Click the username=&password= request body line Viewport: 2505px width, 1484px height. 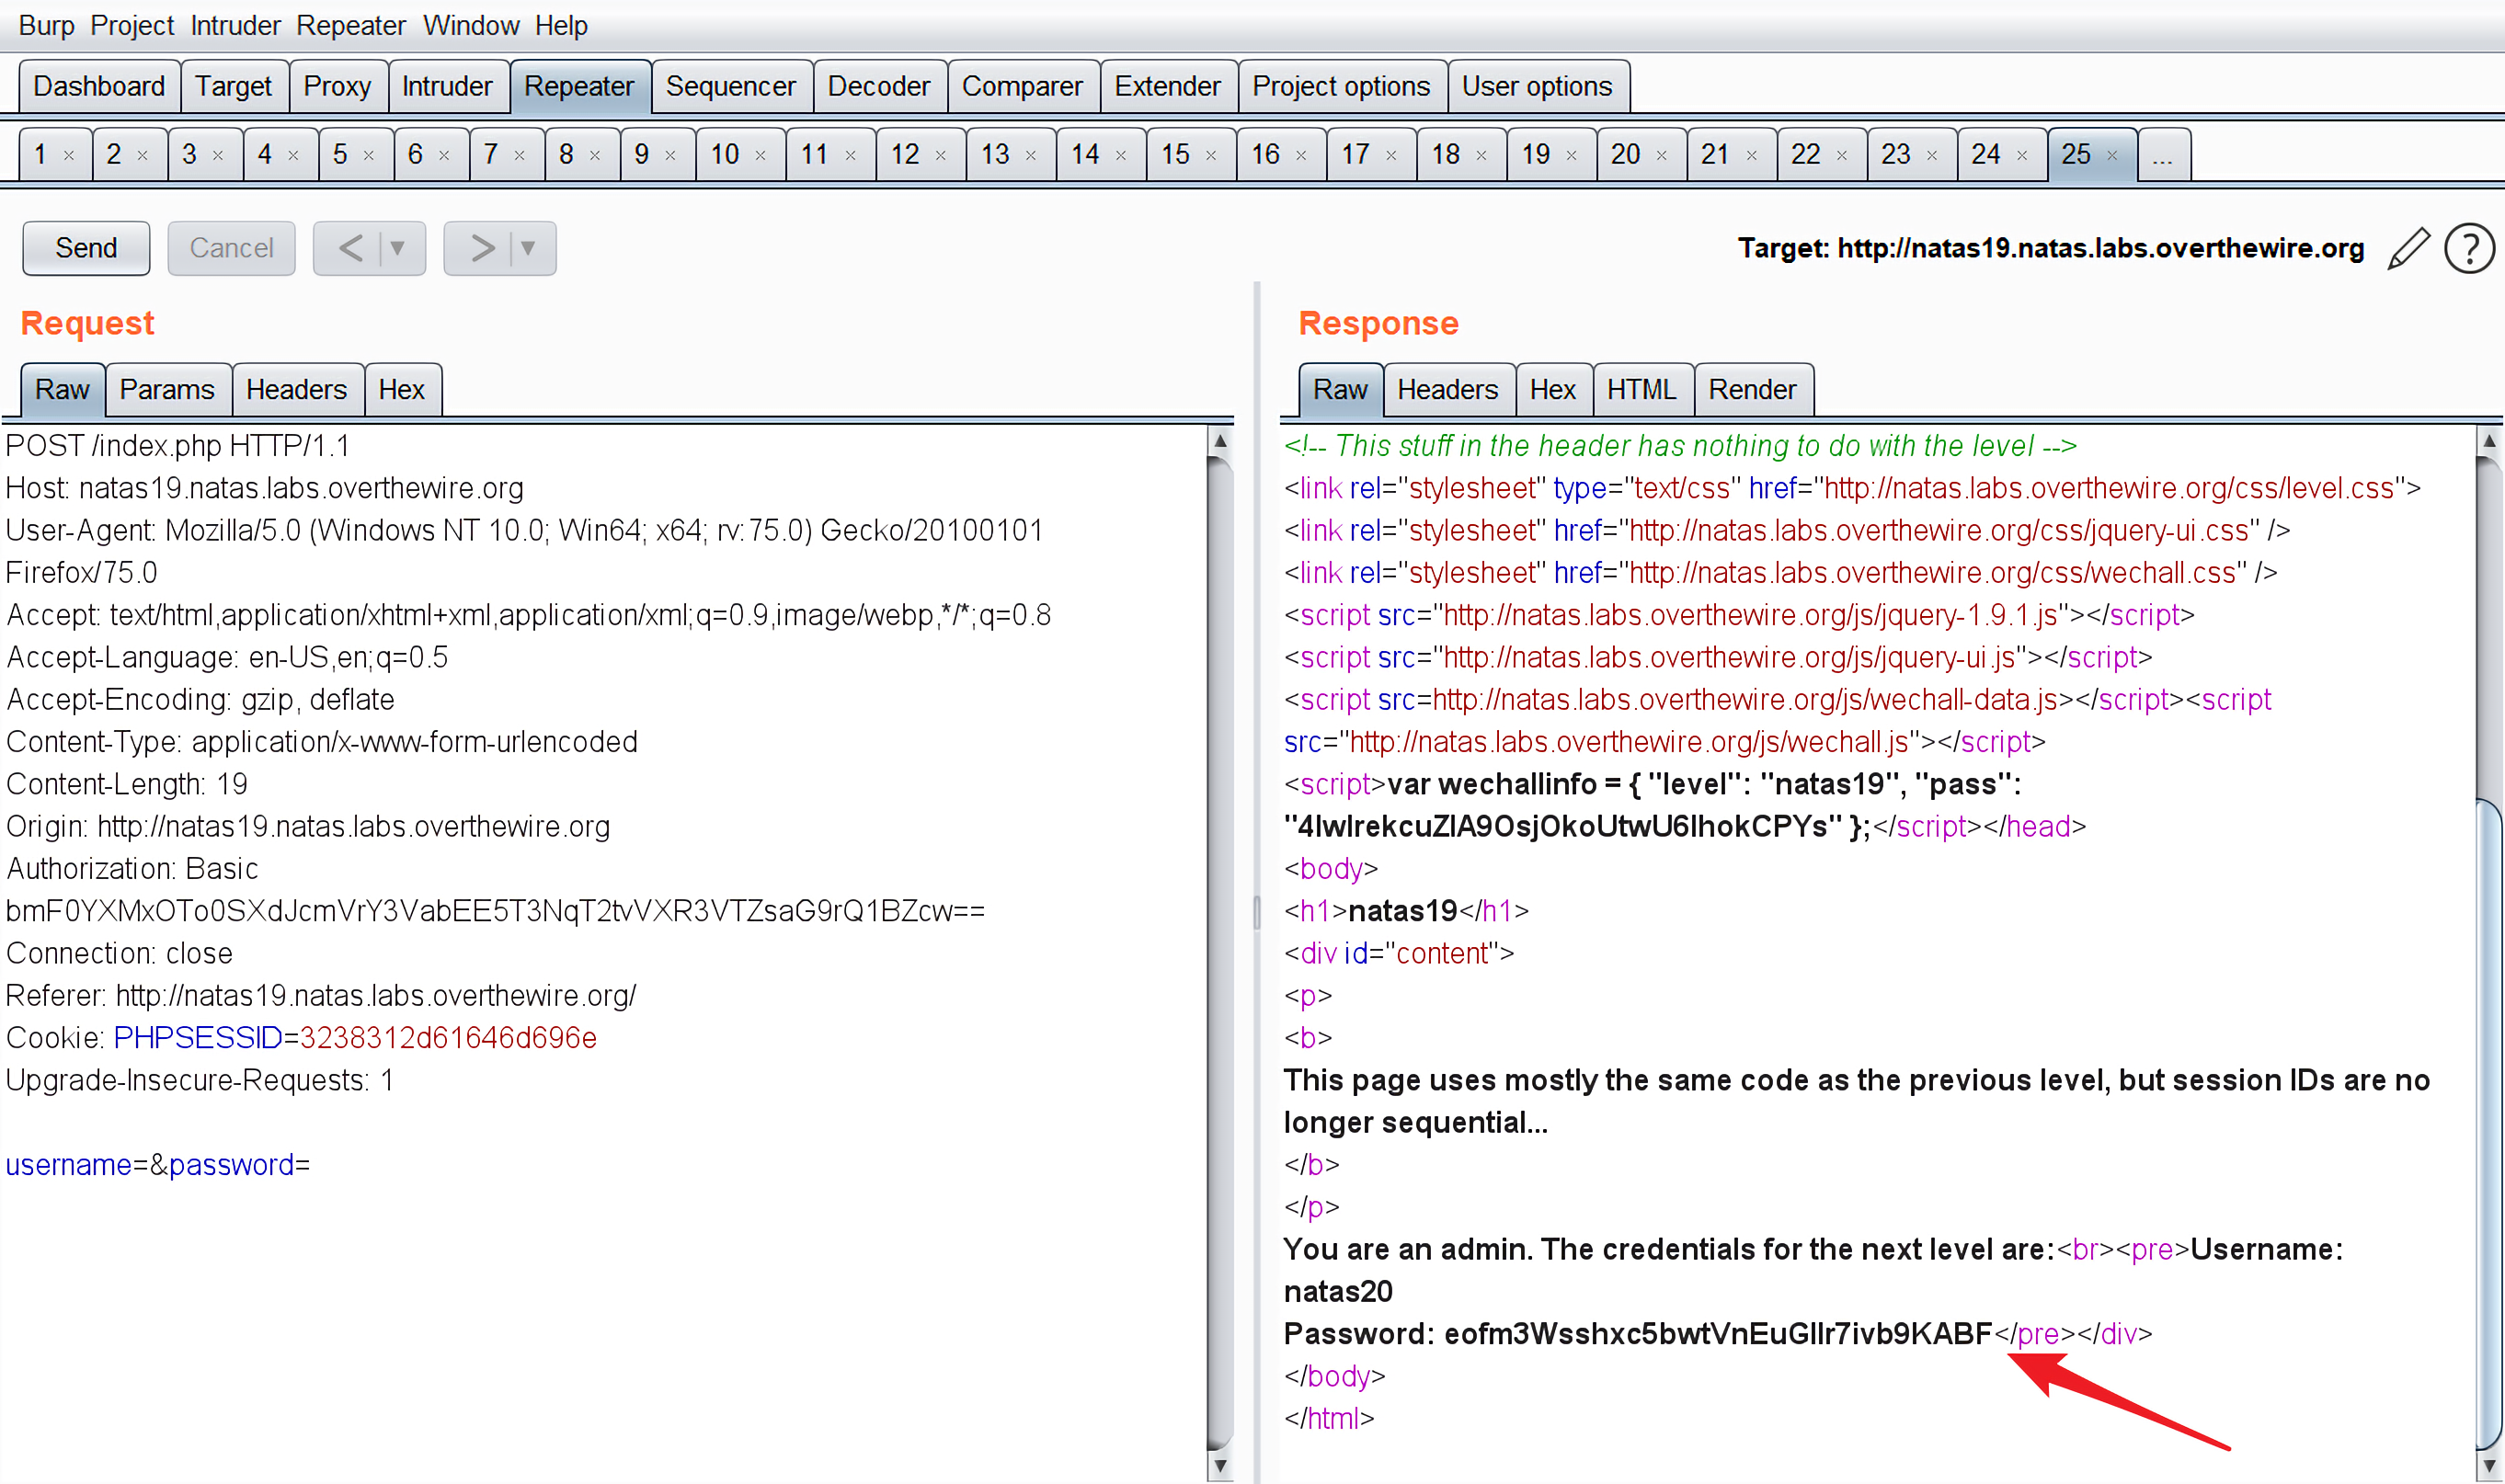158,1165
